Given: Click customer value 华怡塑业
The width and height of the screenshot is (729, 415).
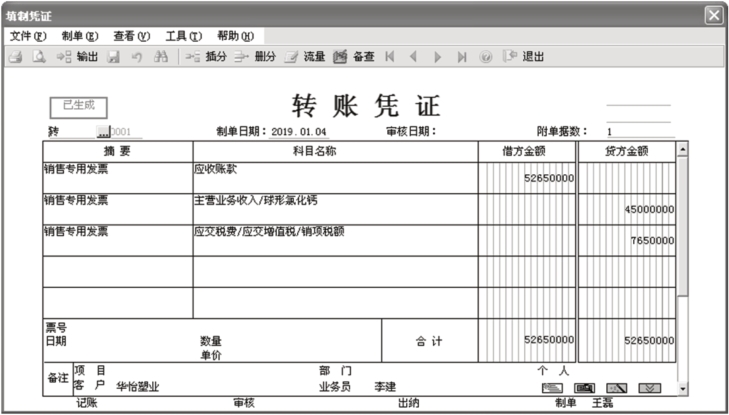Looking at the screenshot, I should click(138, 387).
